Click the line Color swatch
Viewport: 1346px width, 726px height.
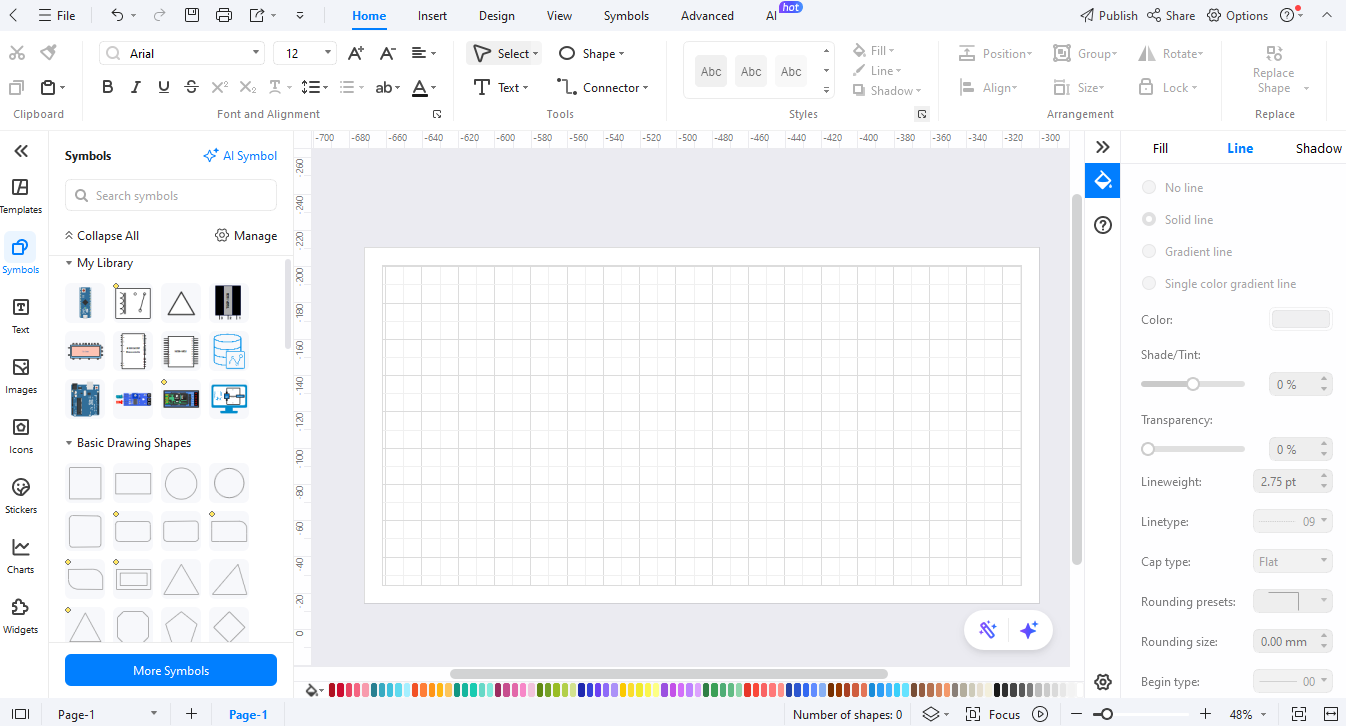point(1300,319)
